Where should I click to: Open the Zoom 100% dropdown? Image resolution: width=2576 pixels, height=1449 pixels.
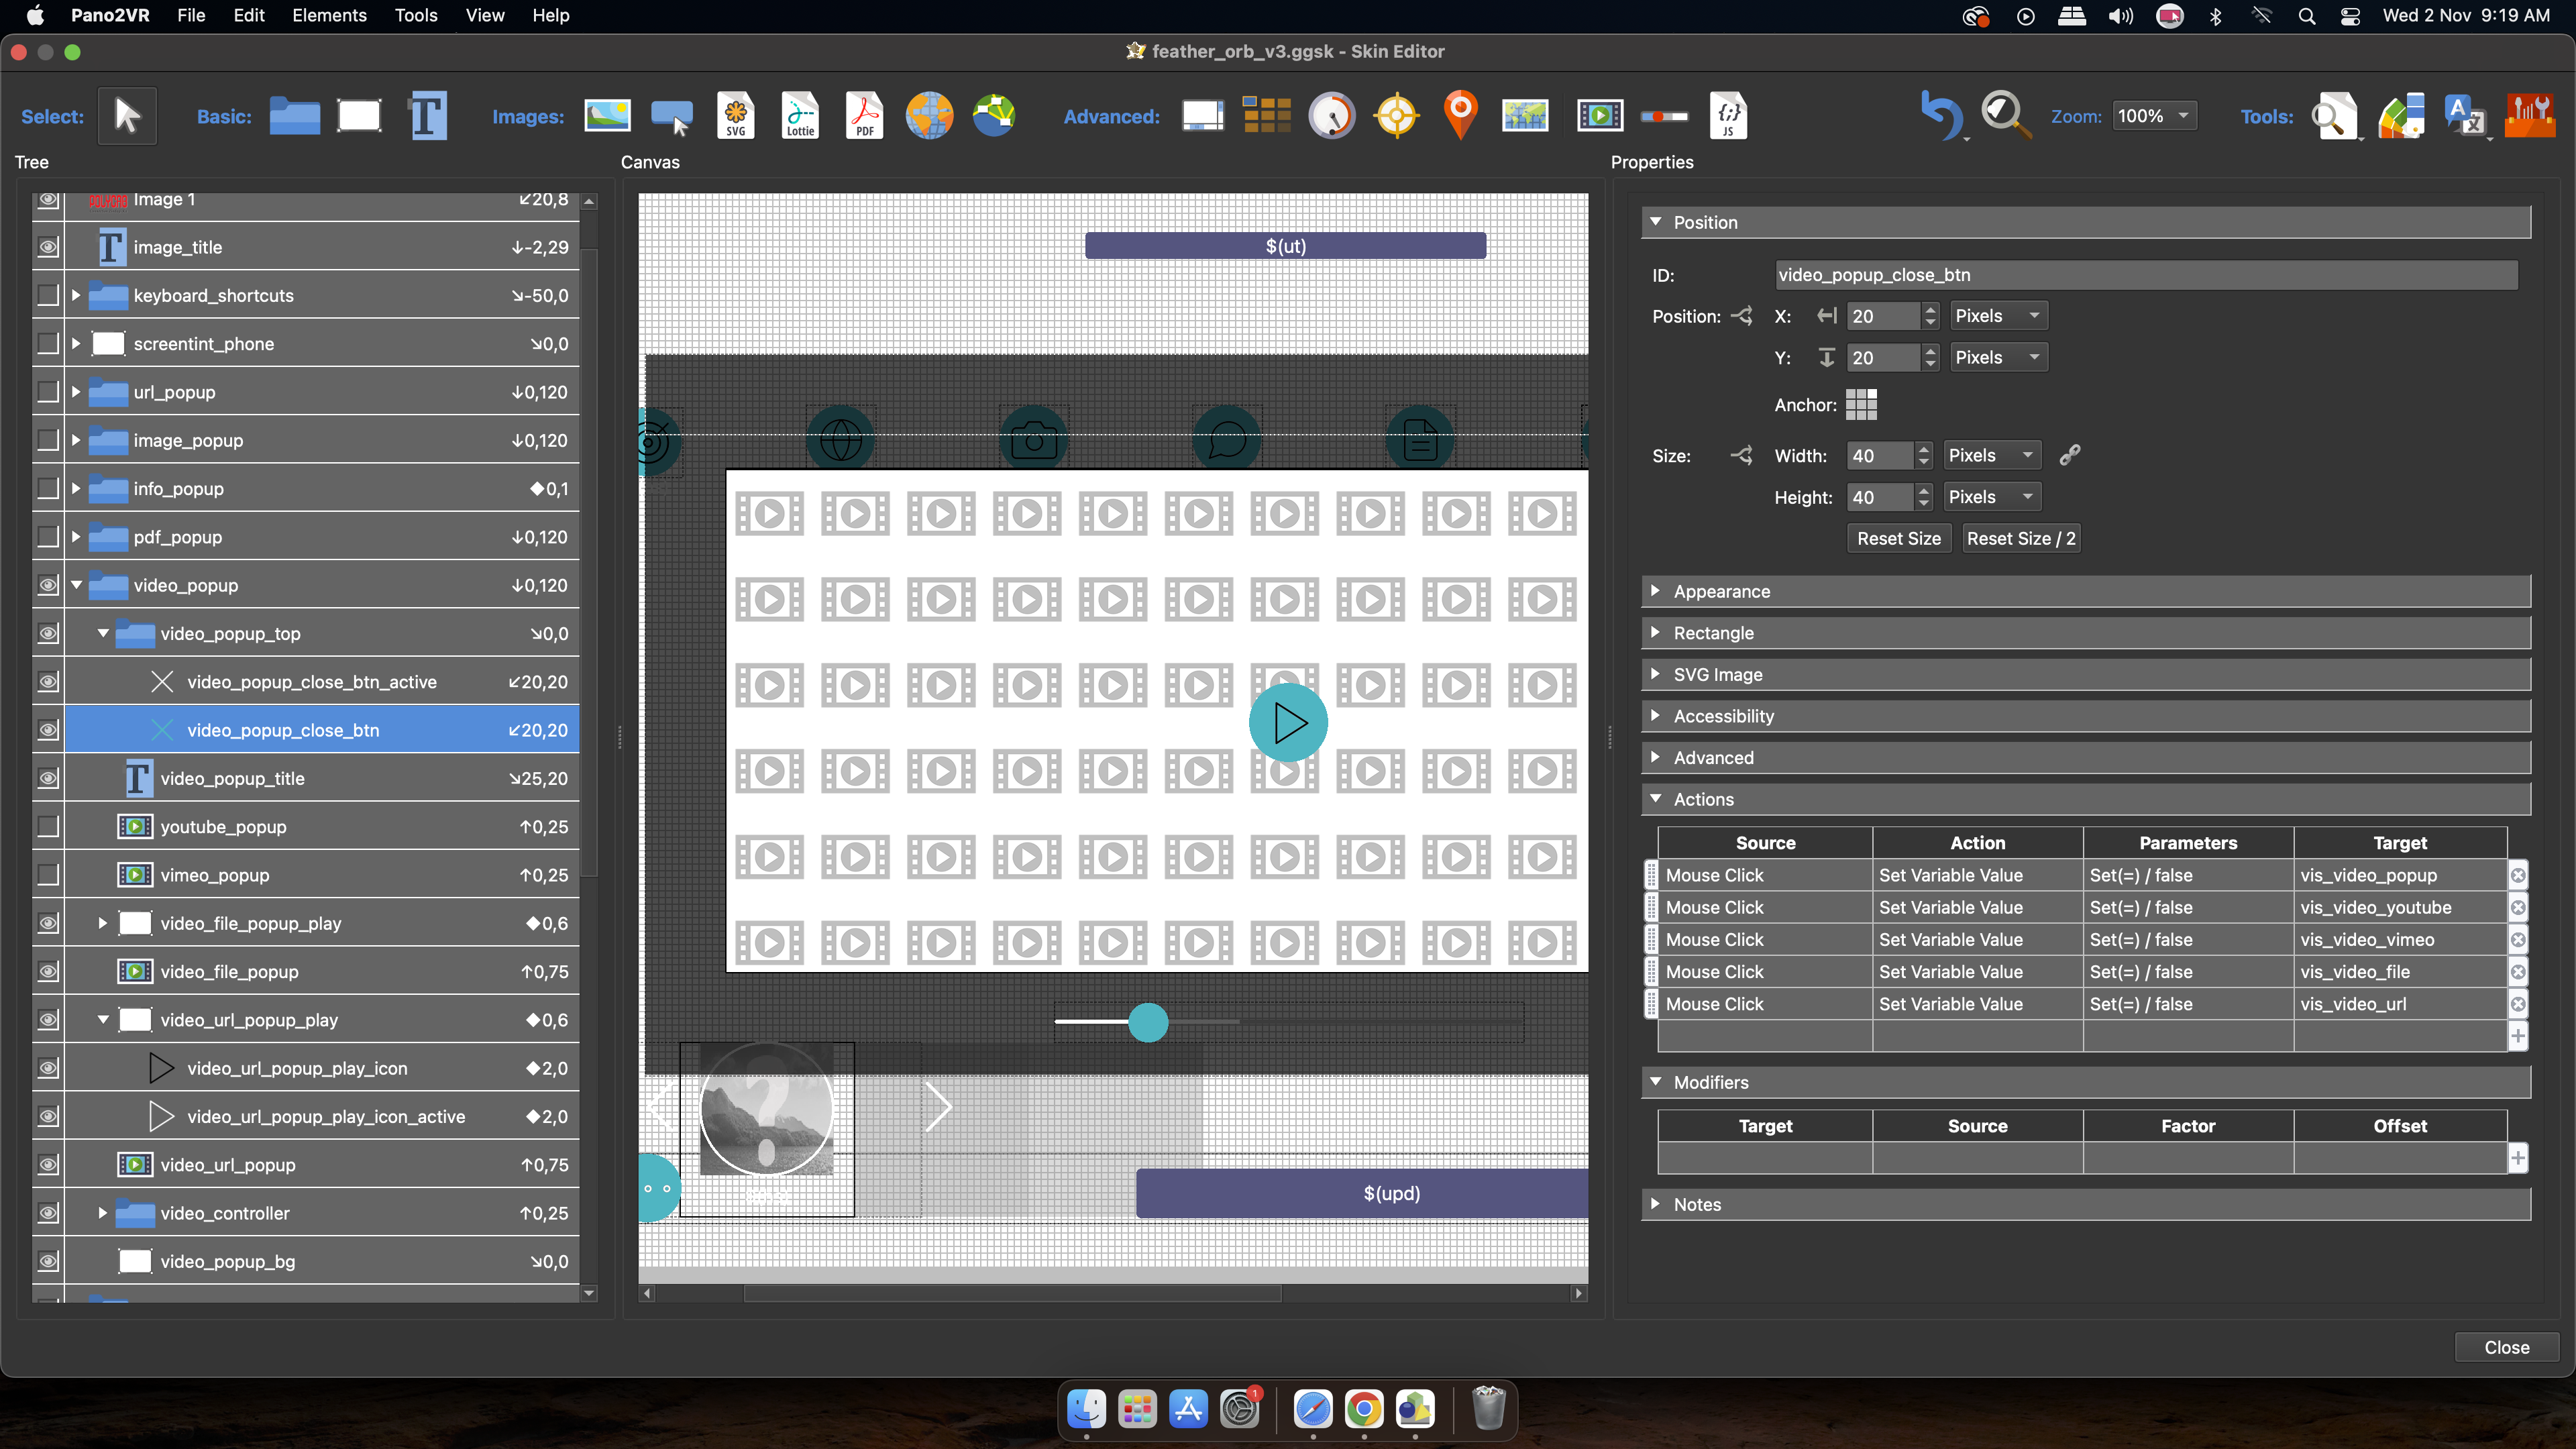point(2154,116)
